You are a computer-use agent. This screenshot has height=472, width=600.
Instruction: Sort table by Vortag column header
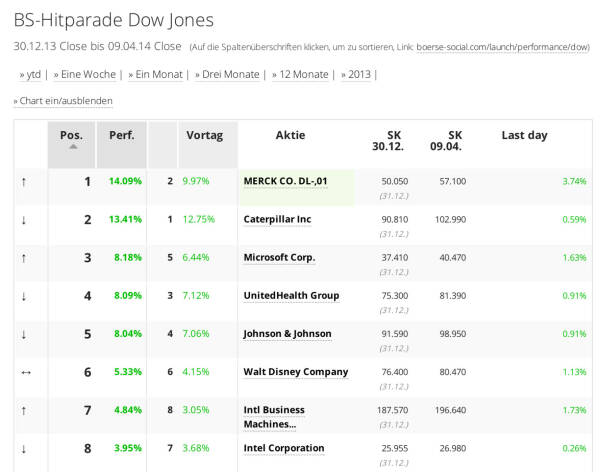[205, 135]
